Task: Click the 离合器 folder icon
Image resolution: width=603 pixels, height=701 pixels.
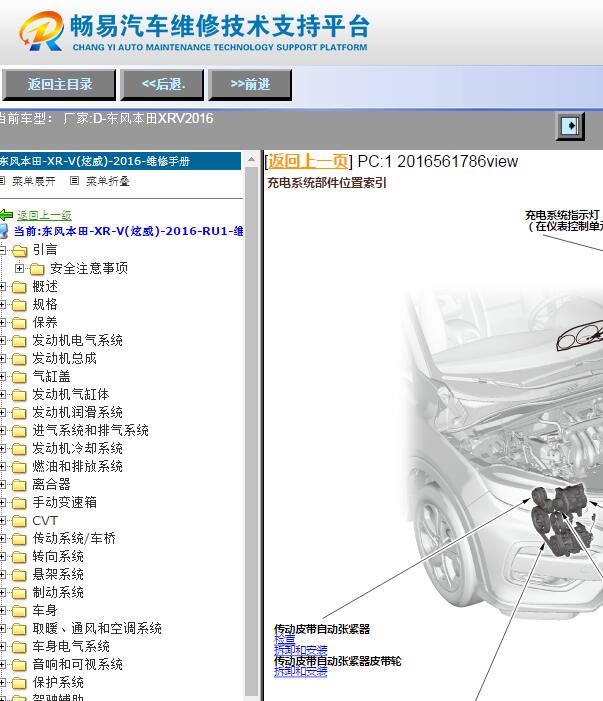Action: [19, 485]
